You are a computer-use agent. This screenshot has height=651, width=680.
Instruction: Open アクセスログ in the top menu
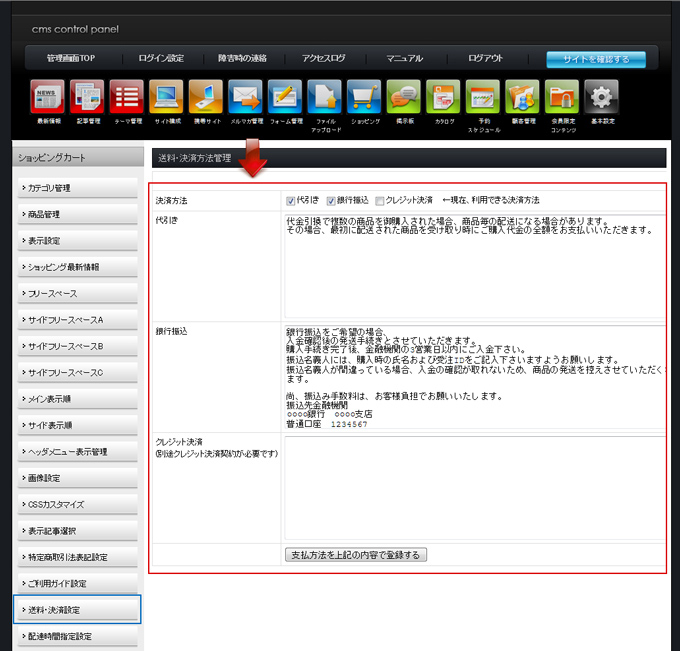coord(322,59)
